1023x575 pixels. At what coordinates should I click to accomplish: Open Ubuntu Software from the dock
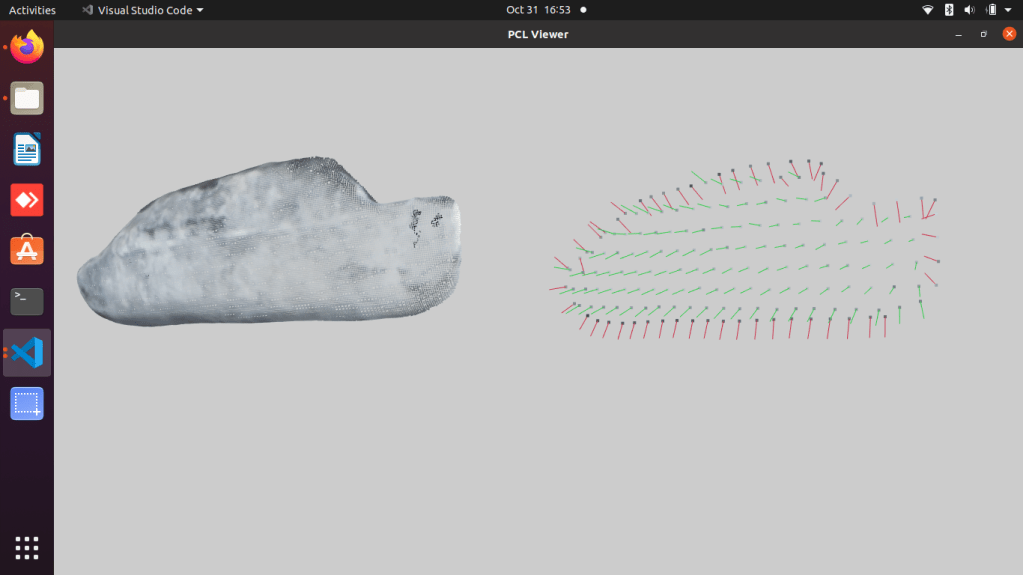[x=27, y=250]
